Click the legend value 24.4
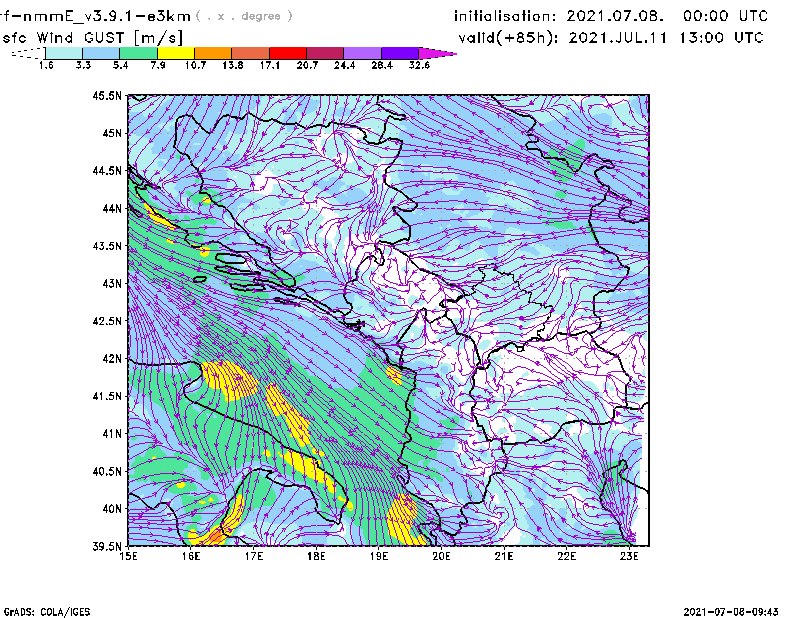This screenshot has width=800, height=618. (344, 65)
